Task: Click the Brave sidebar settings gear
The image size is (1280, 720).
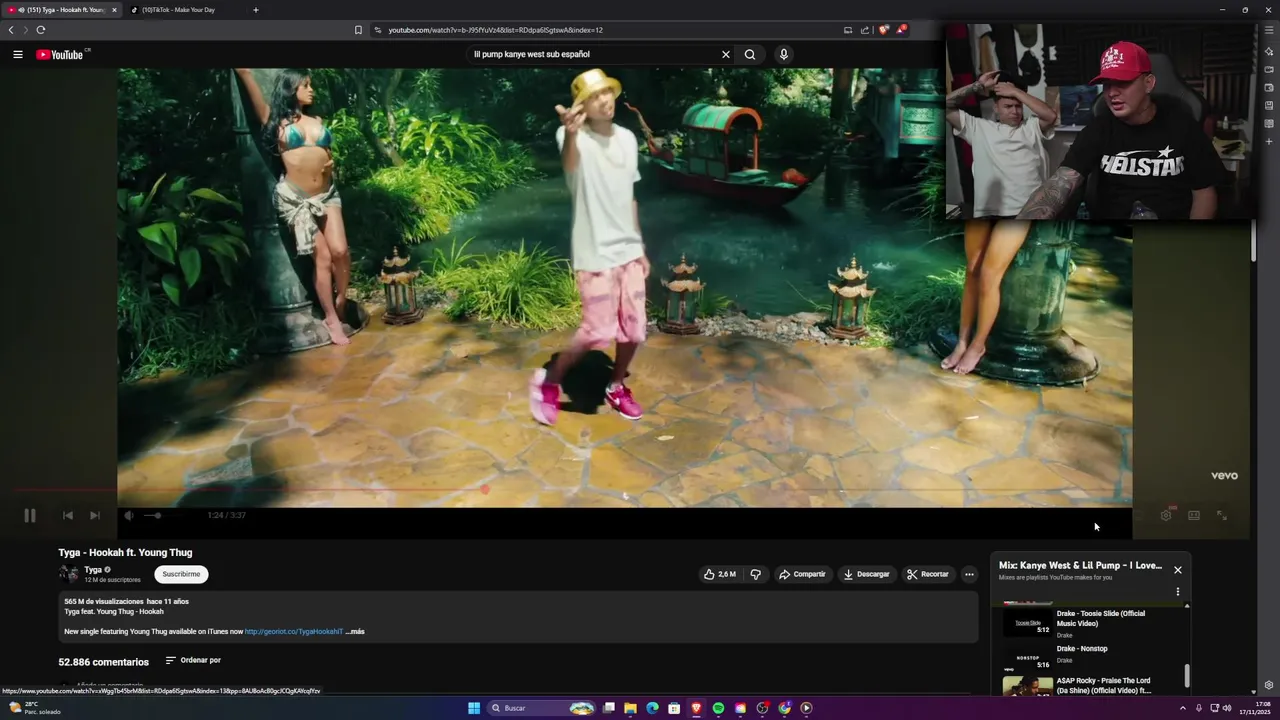Action: (x=1269, y=685)
